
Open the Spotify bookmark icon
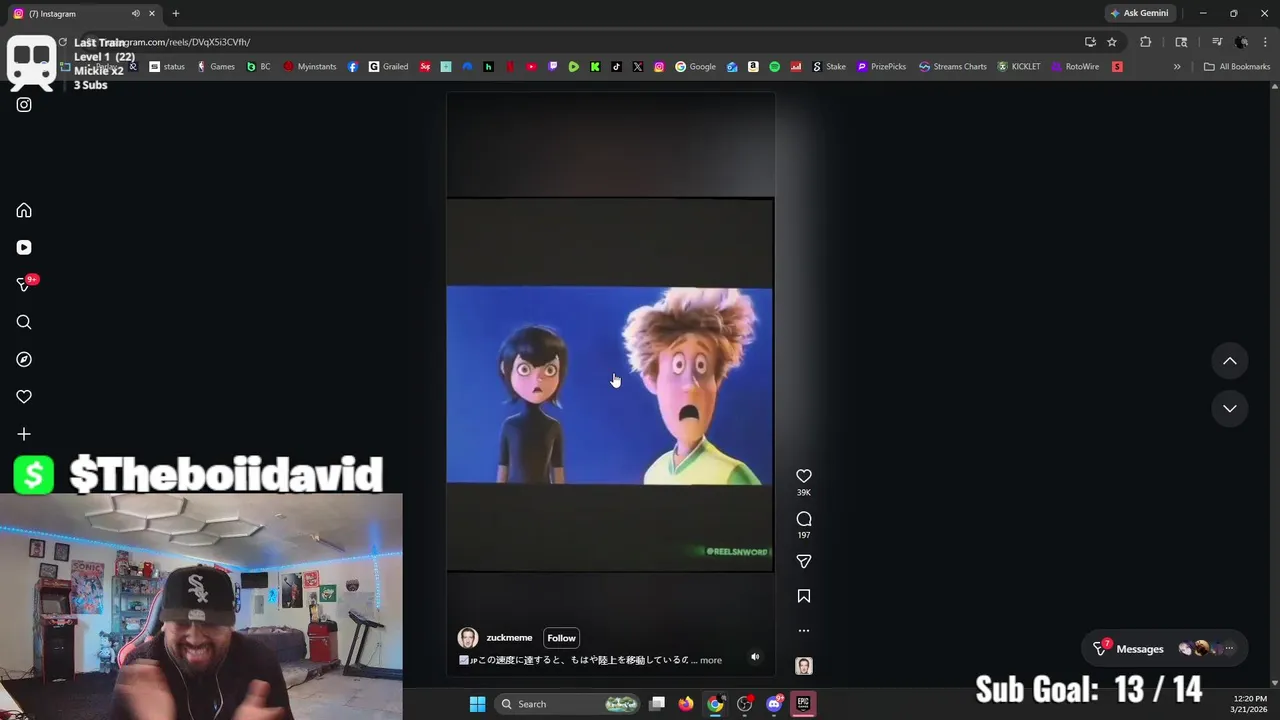point(774,67)
